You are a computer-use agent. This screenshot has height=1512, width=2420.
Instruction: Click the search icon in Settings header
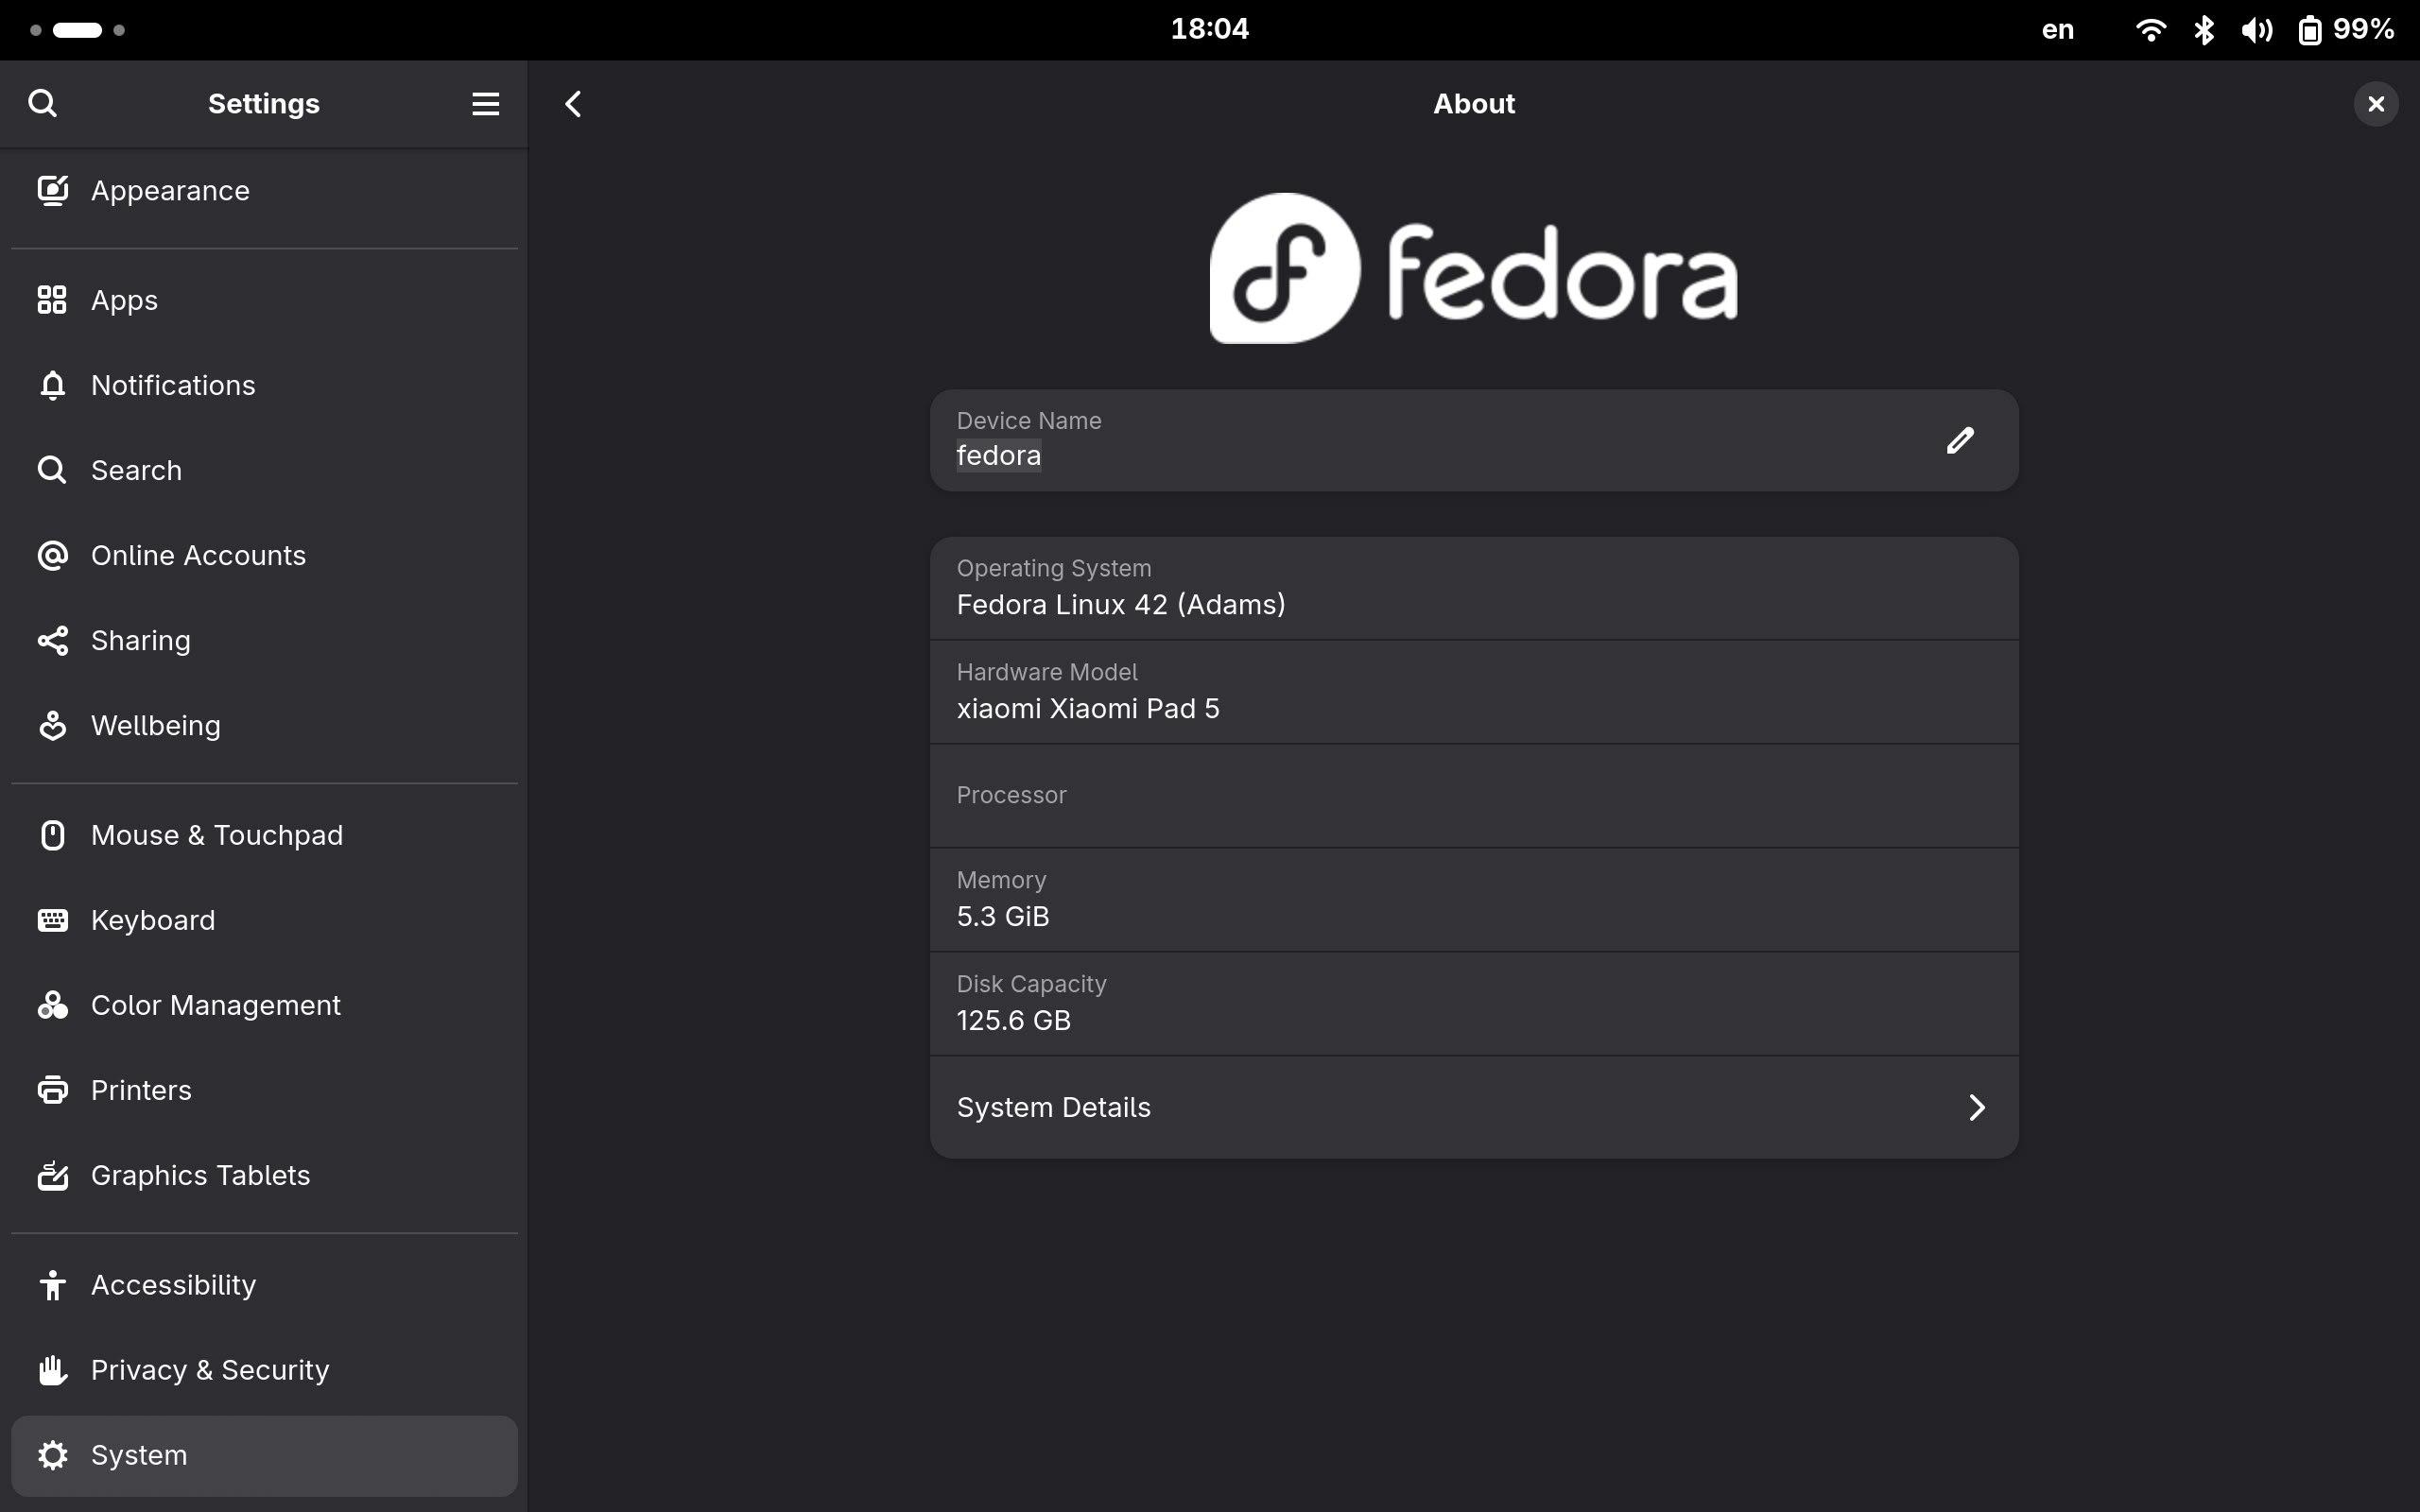(42, 103)
